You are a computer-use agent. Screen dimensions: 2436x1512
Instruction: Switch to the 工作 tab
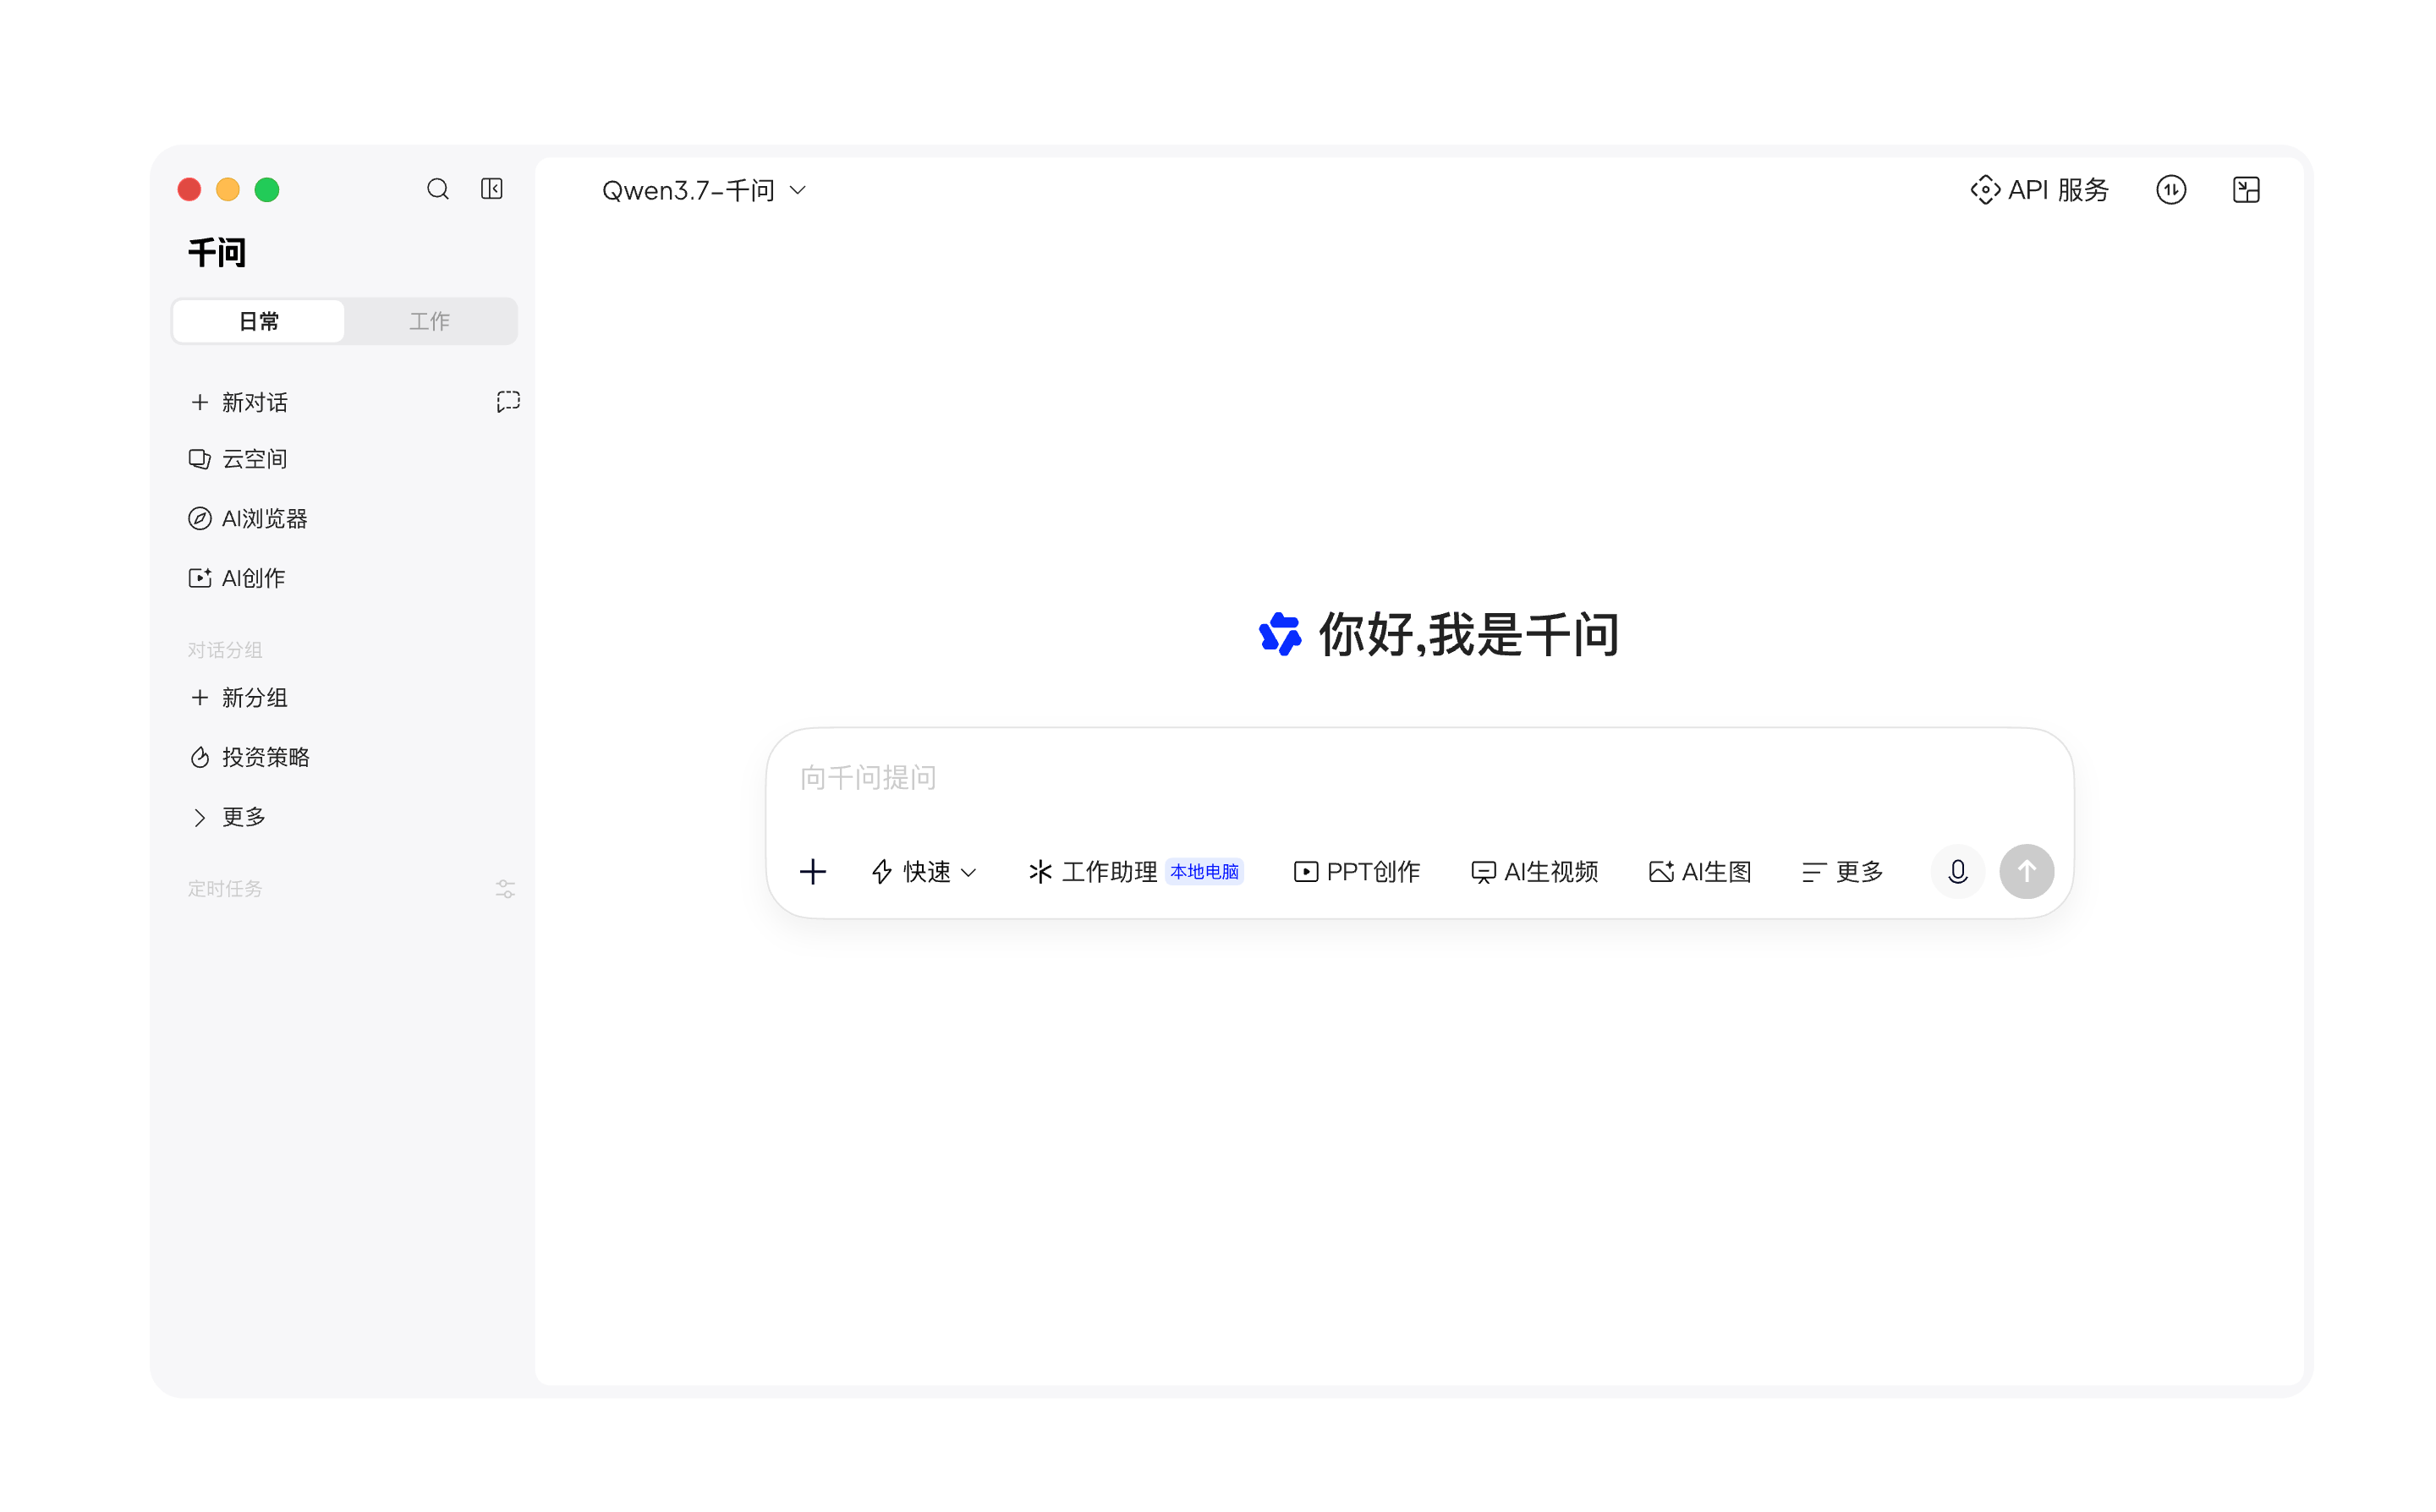point(430,321)
